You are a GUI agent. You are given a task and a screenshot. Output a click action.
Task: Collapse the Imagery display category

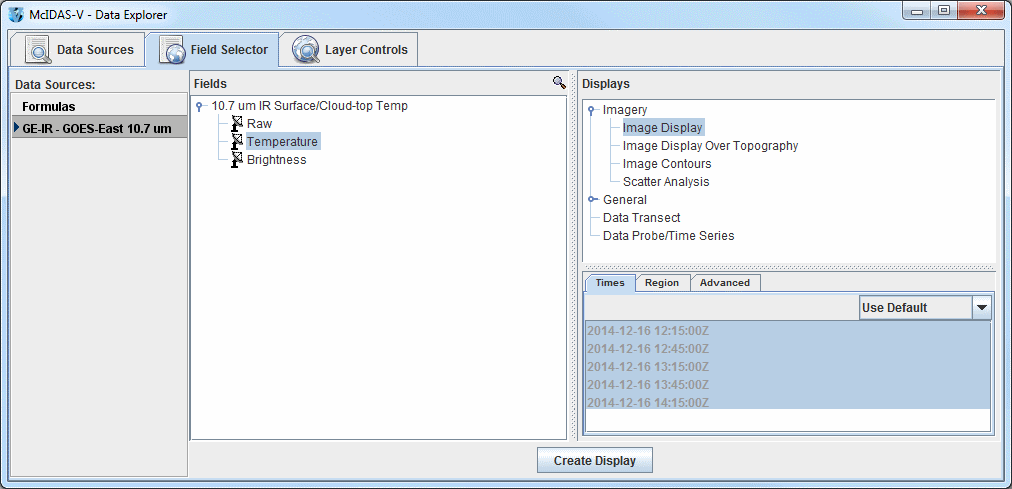tap(592, 110)
